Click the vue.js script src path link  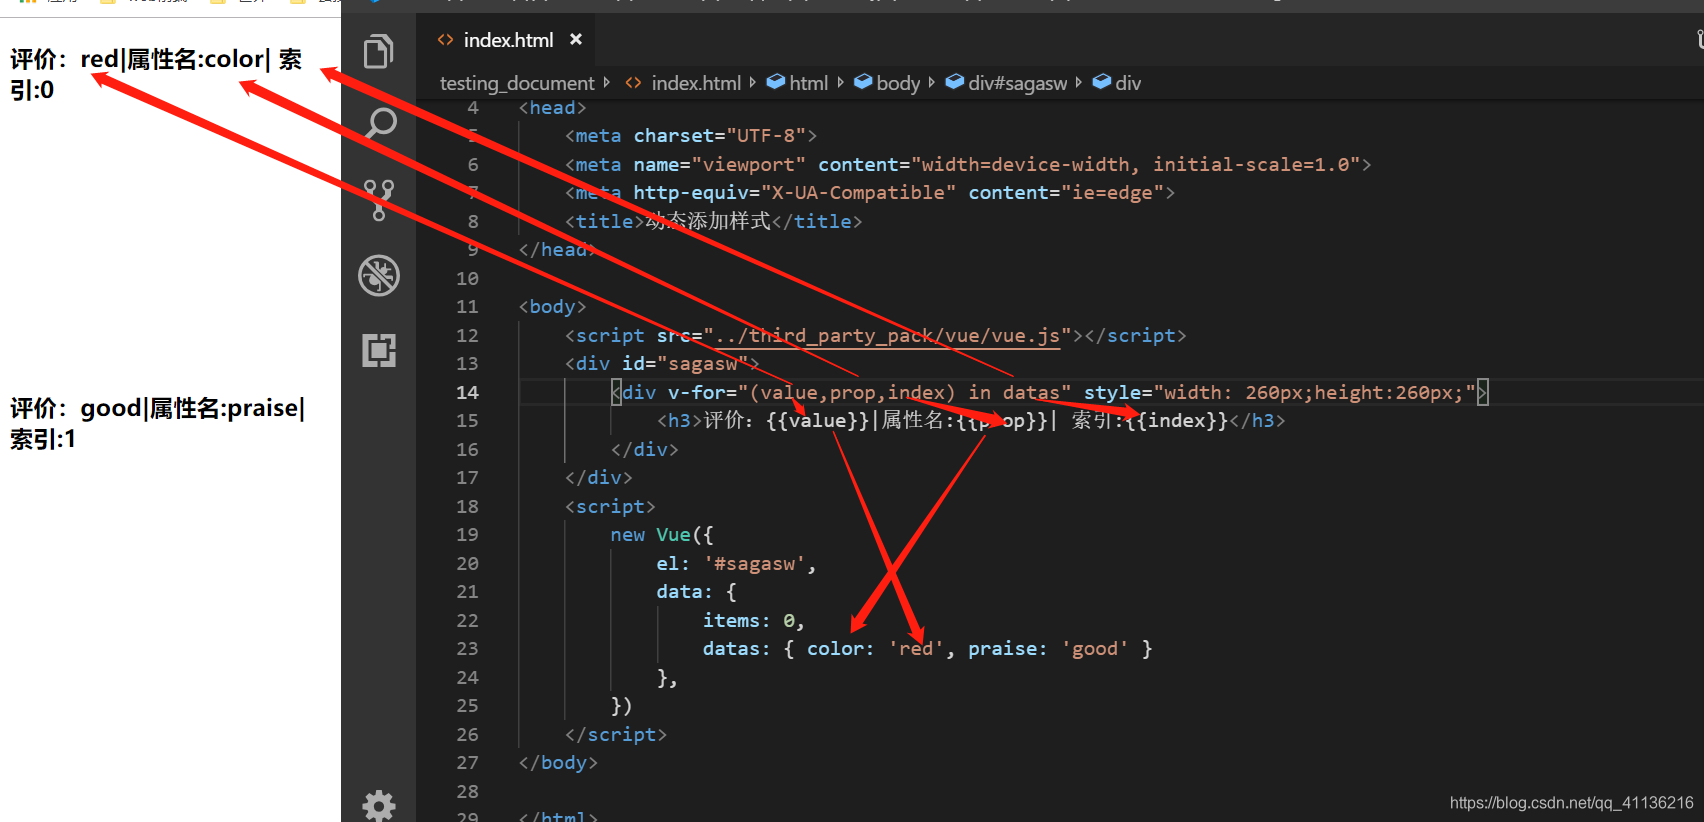(887, 336)
